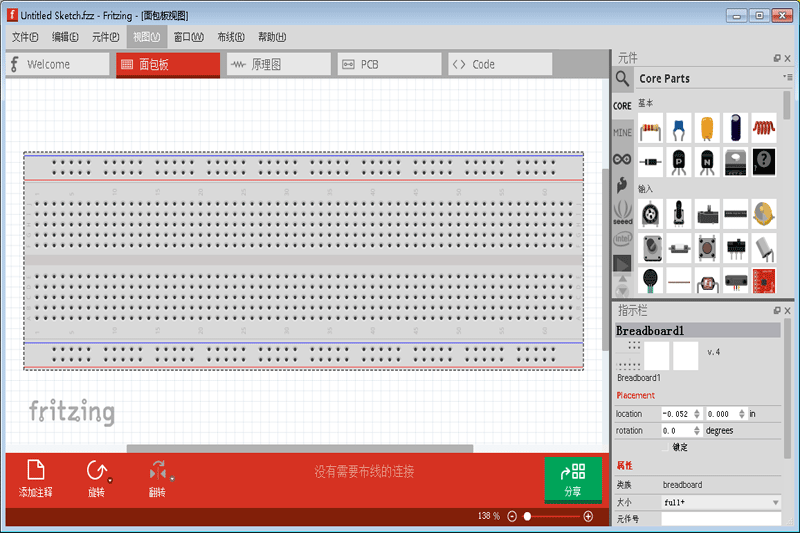Image resolution: width=800 pixels, height=533 pixels.
Task: Click the Flip (翻转) tool icon
Action: 158,471
